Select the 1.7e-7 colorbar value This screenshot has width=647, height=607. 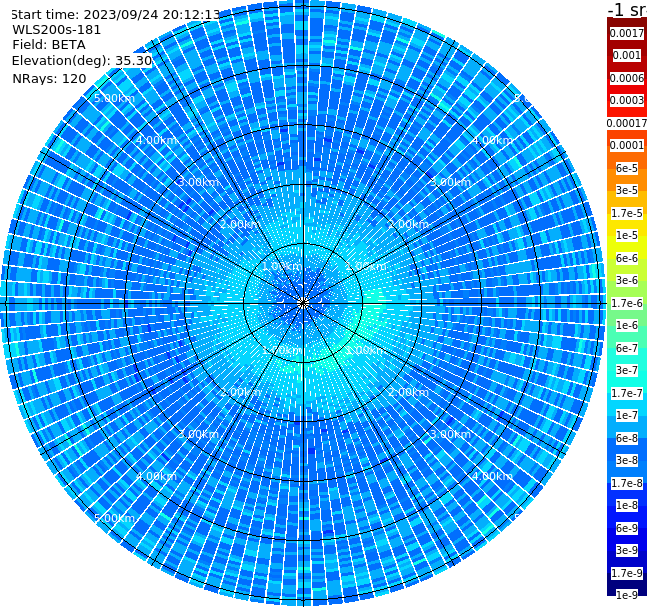coord(626,393)
